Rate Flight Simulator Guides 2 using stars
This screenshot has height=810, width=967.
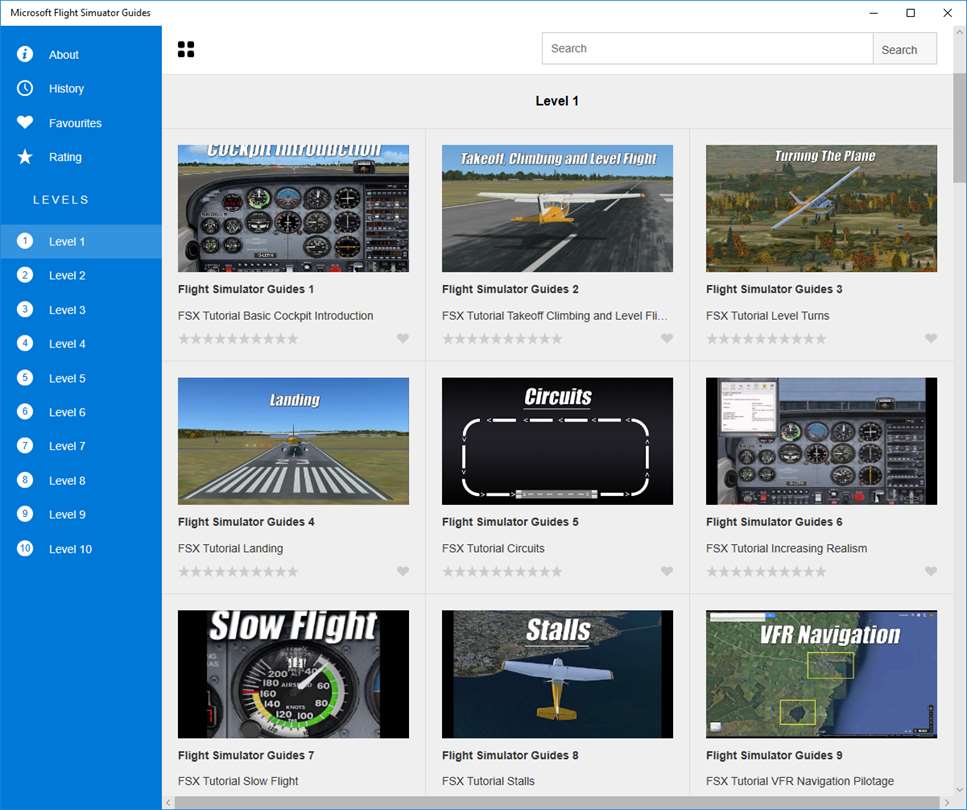[502, 339]
